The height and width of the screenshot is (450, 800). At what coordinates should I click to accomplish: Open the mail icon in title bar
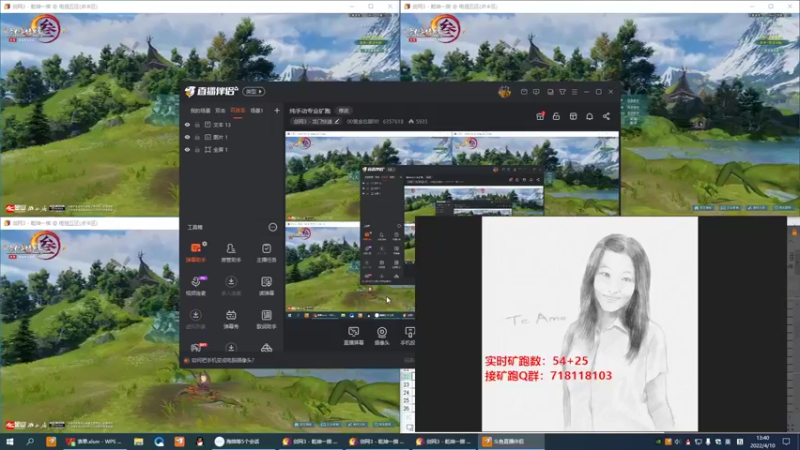(x=524, y=92)
